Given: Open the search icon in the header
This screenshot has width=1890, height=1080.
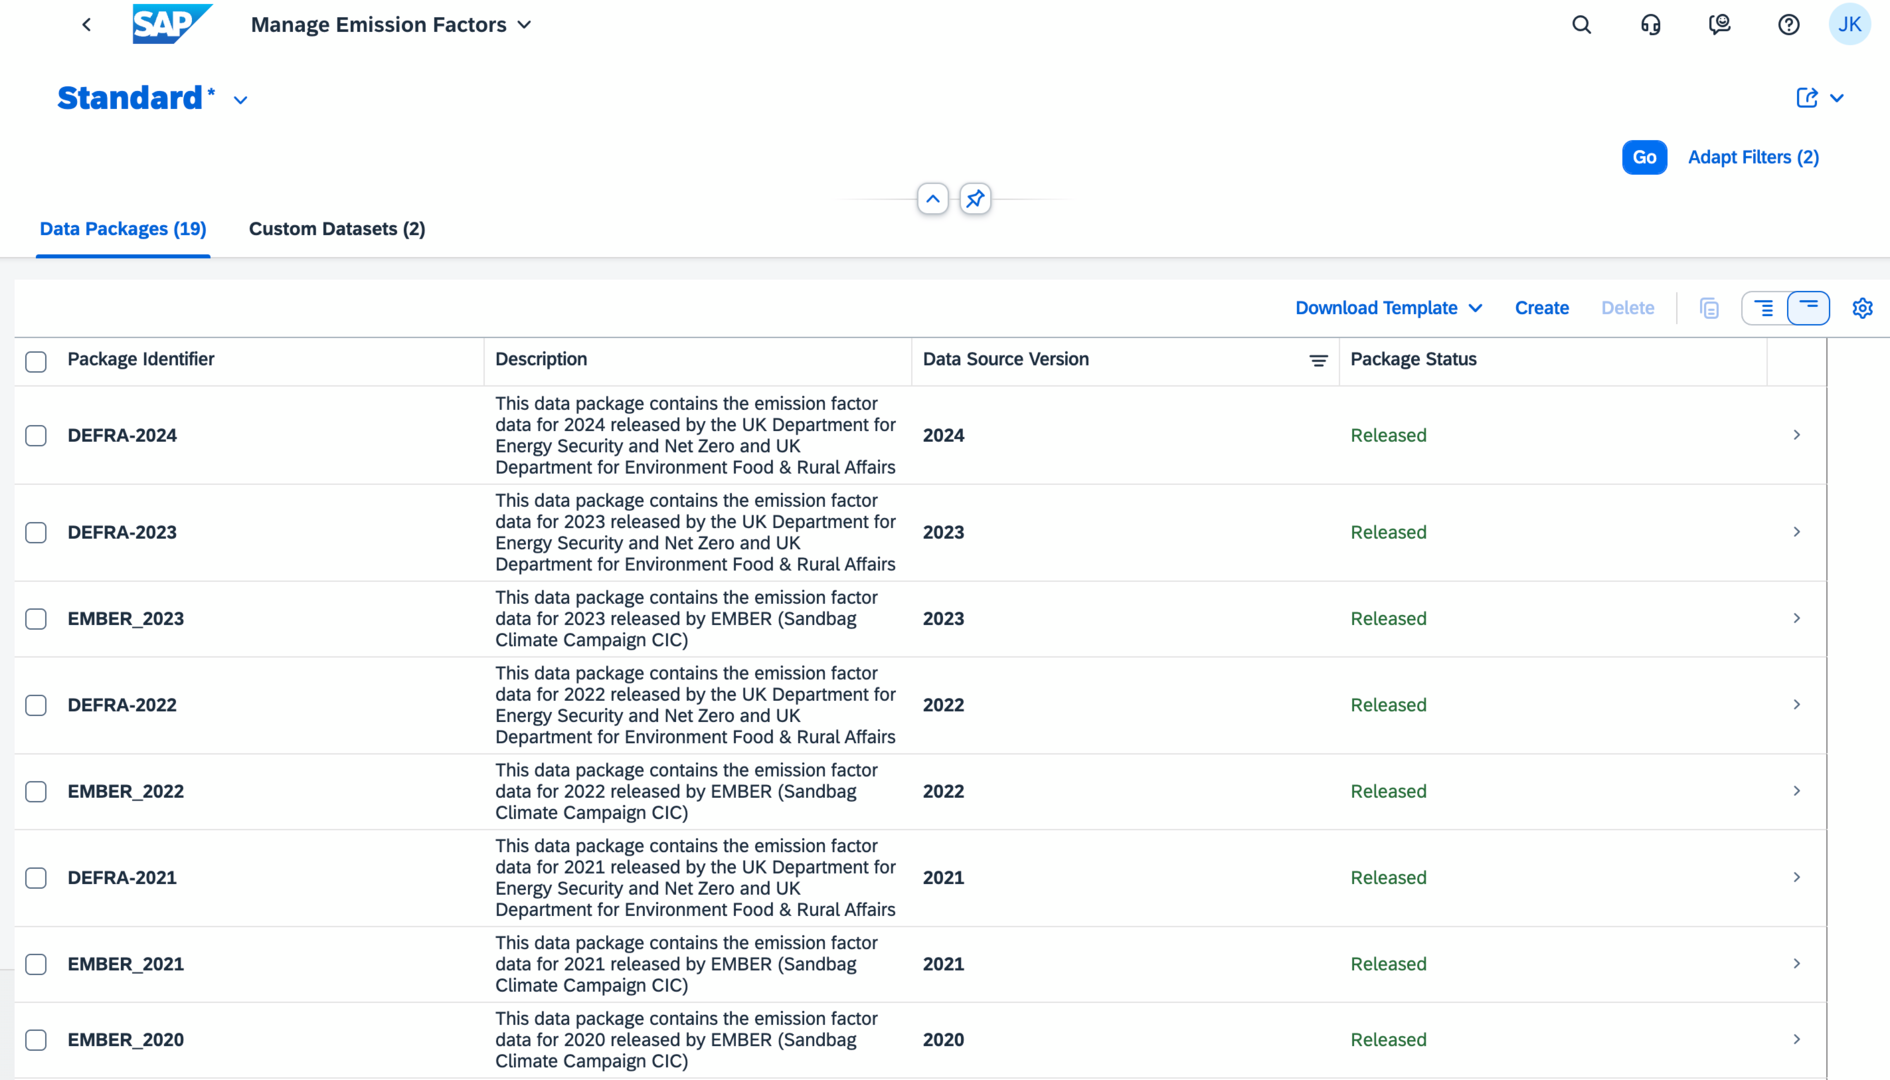Looking at the screenshot, I should [1581, 25].
